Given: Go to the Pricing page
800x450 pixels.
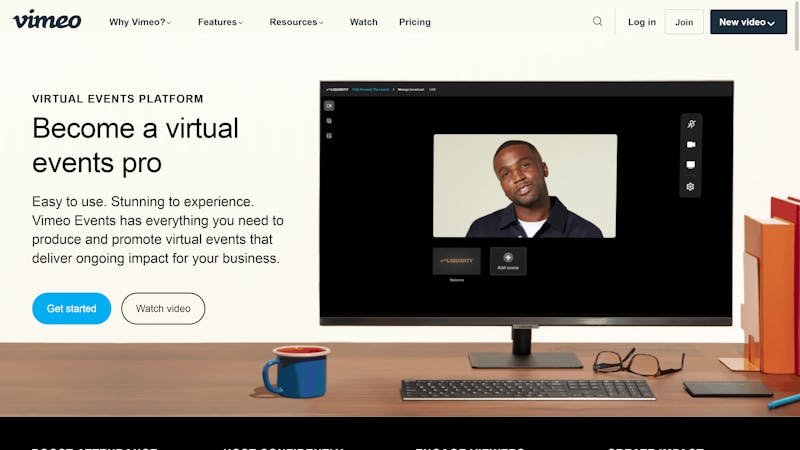Looking at the screenshot, I should pos(415,22).
